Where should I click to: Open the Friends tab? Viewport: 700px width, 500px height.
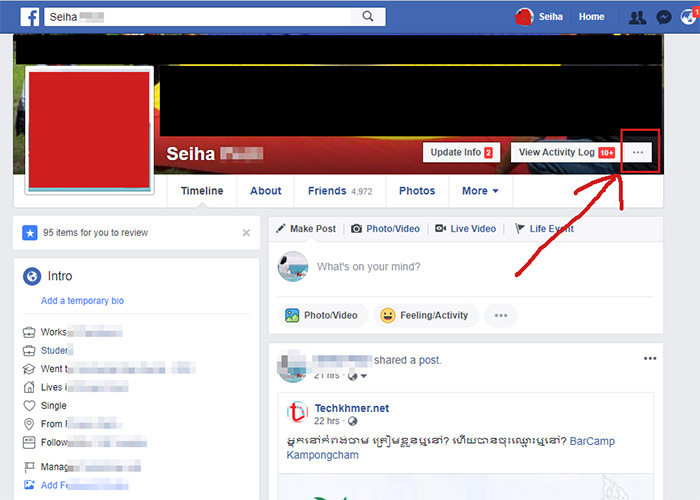pyautogui.click(x=340, y=191)
